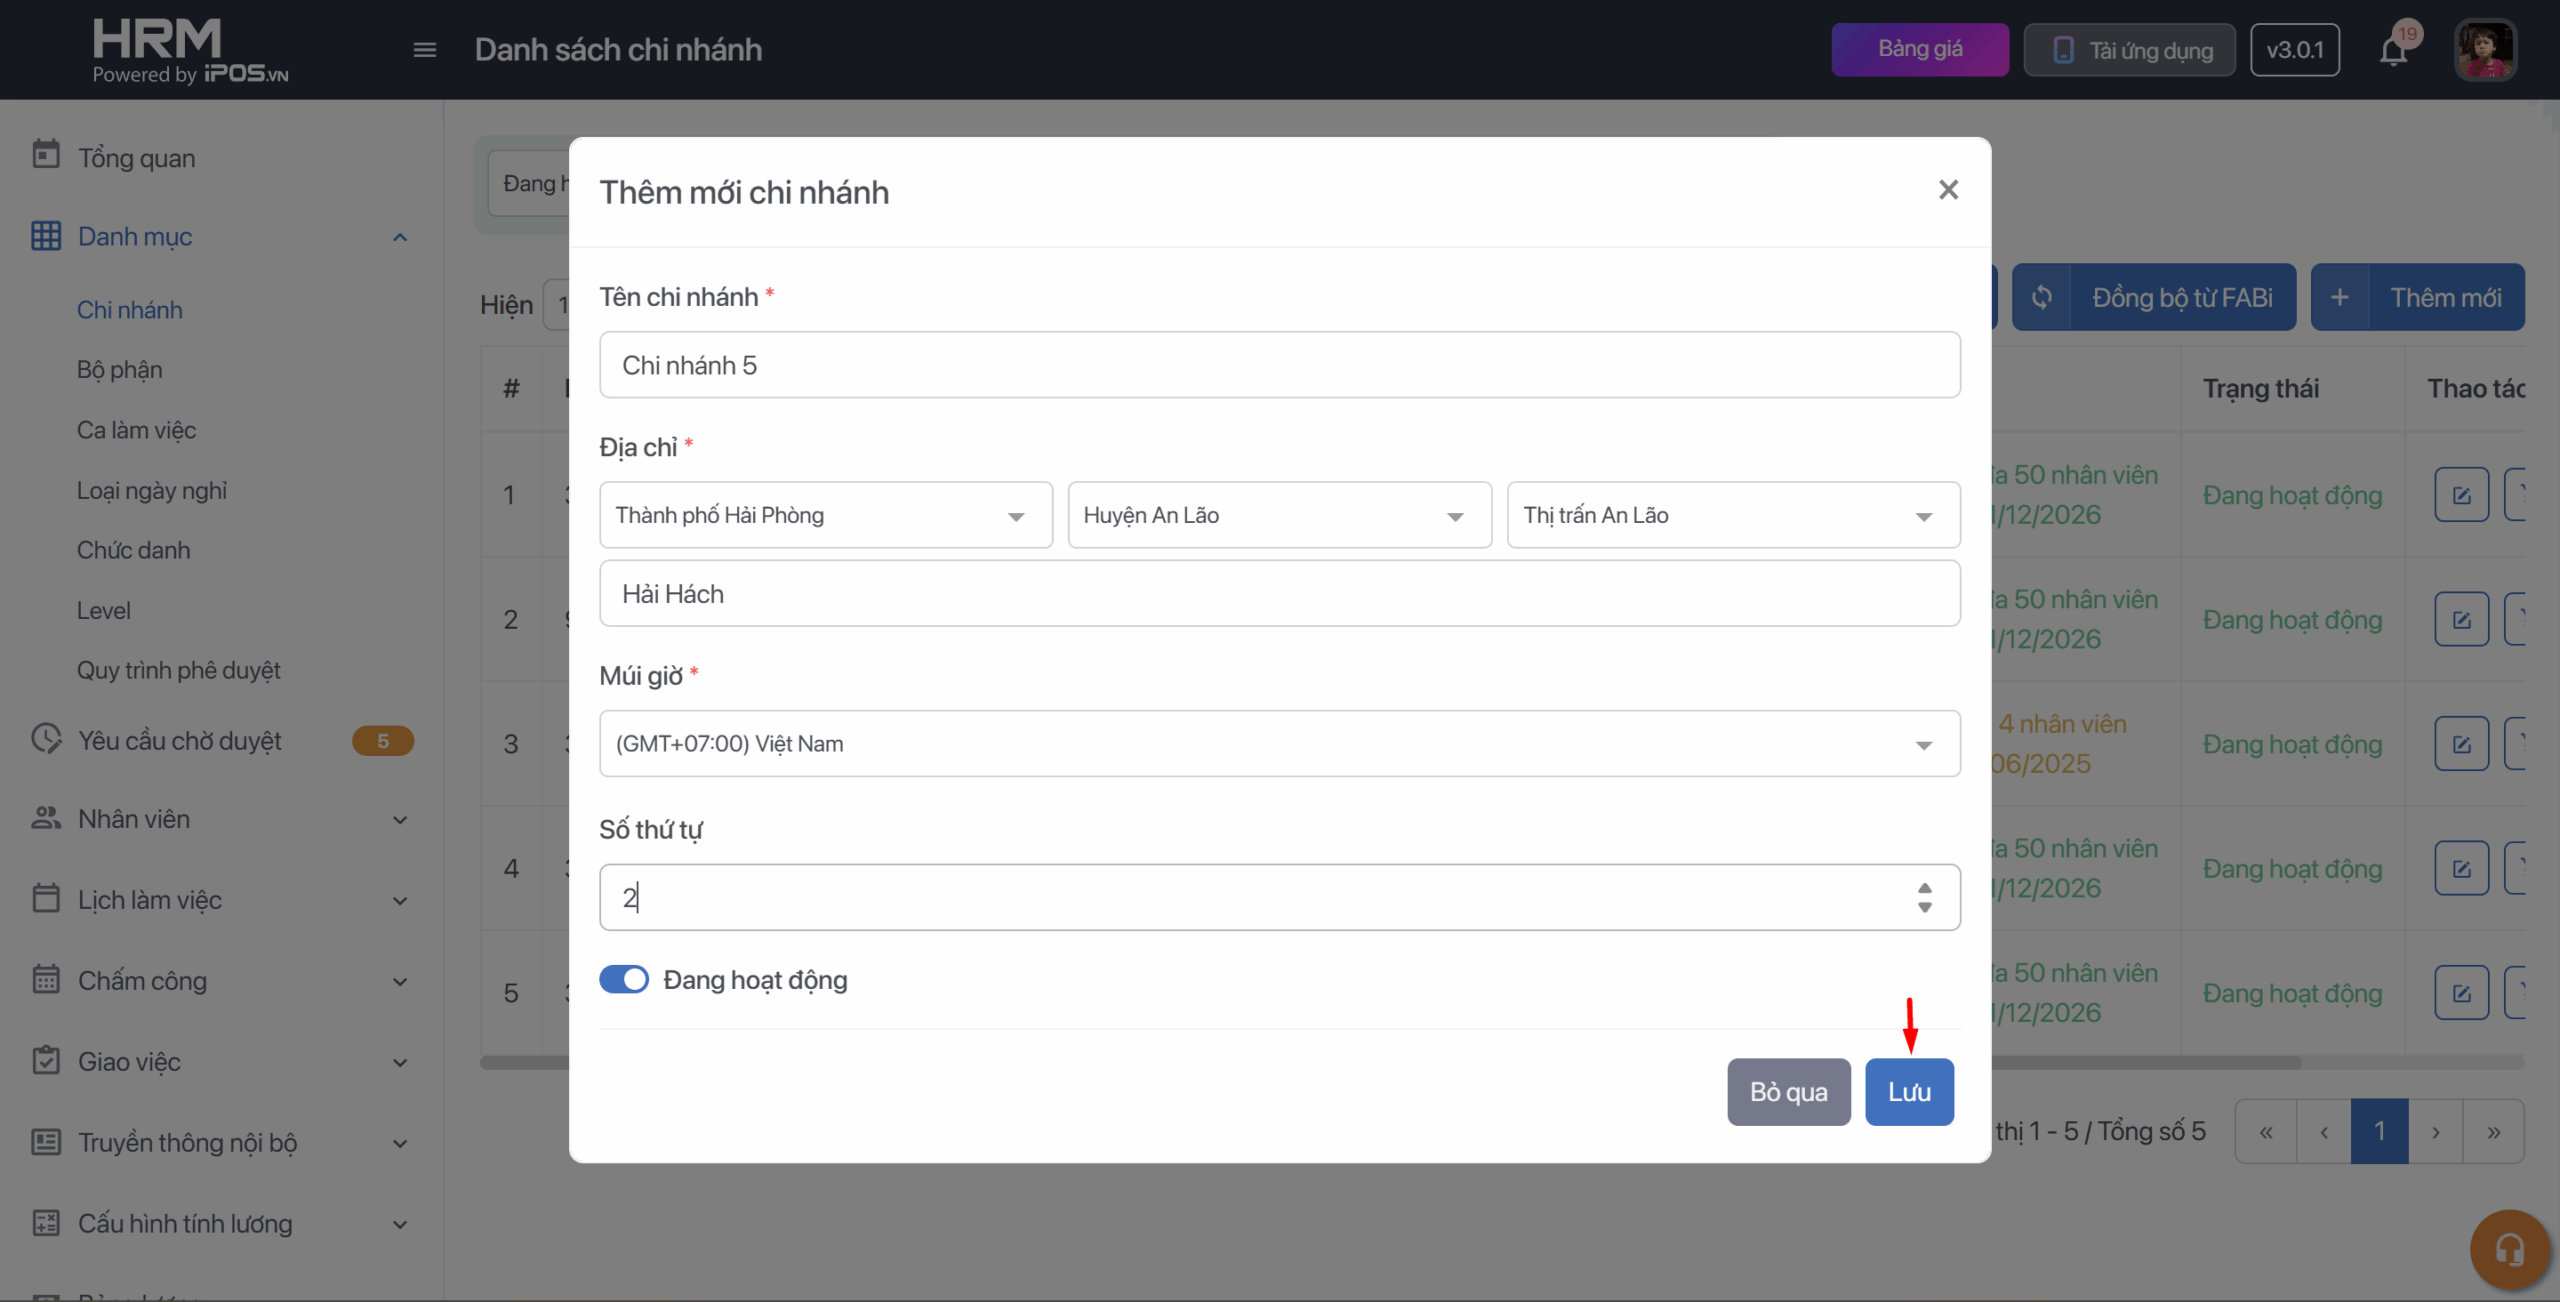This screenshot has height=1302, width=2560.
Task: Click the sync icon on Đồng bộ từ FABi
Action: pyautogui.click(x=2042, y=297)
